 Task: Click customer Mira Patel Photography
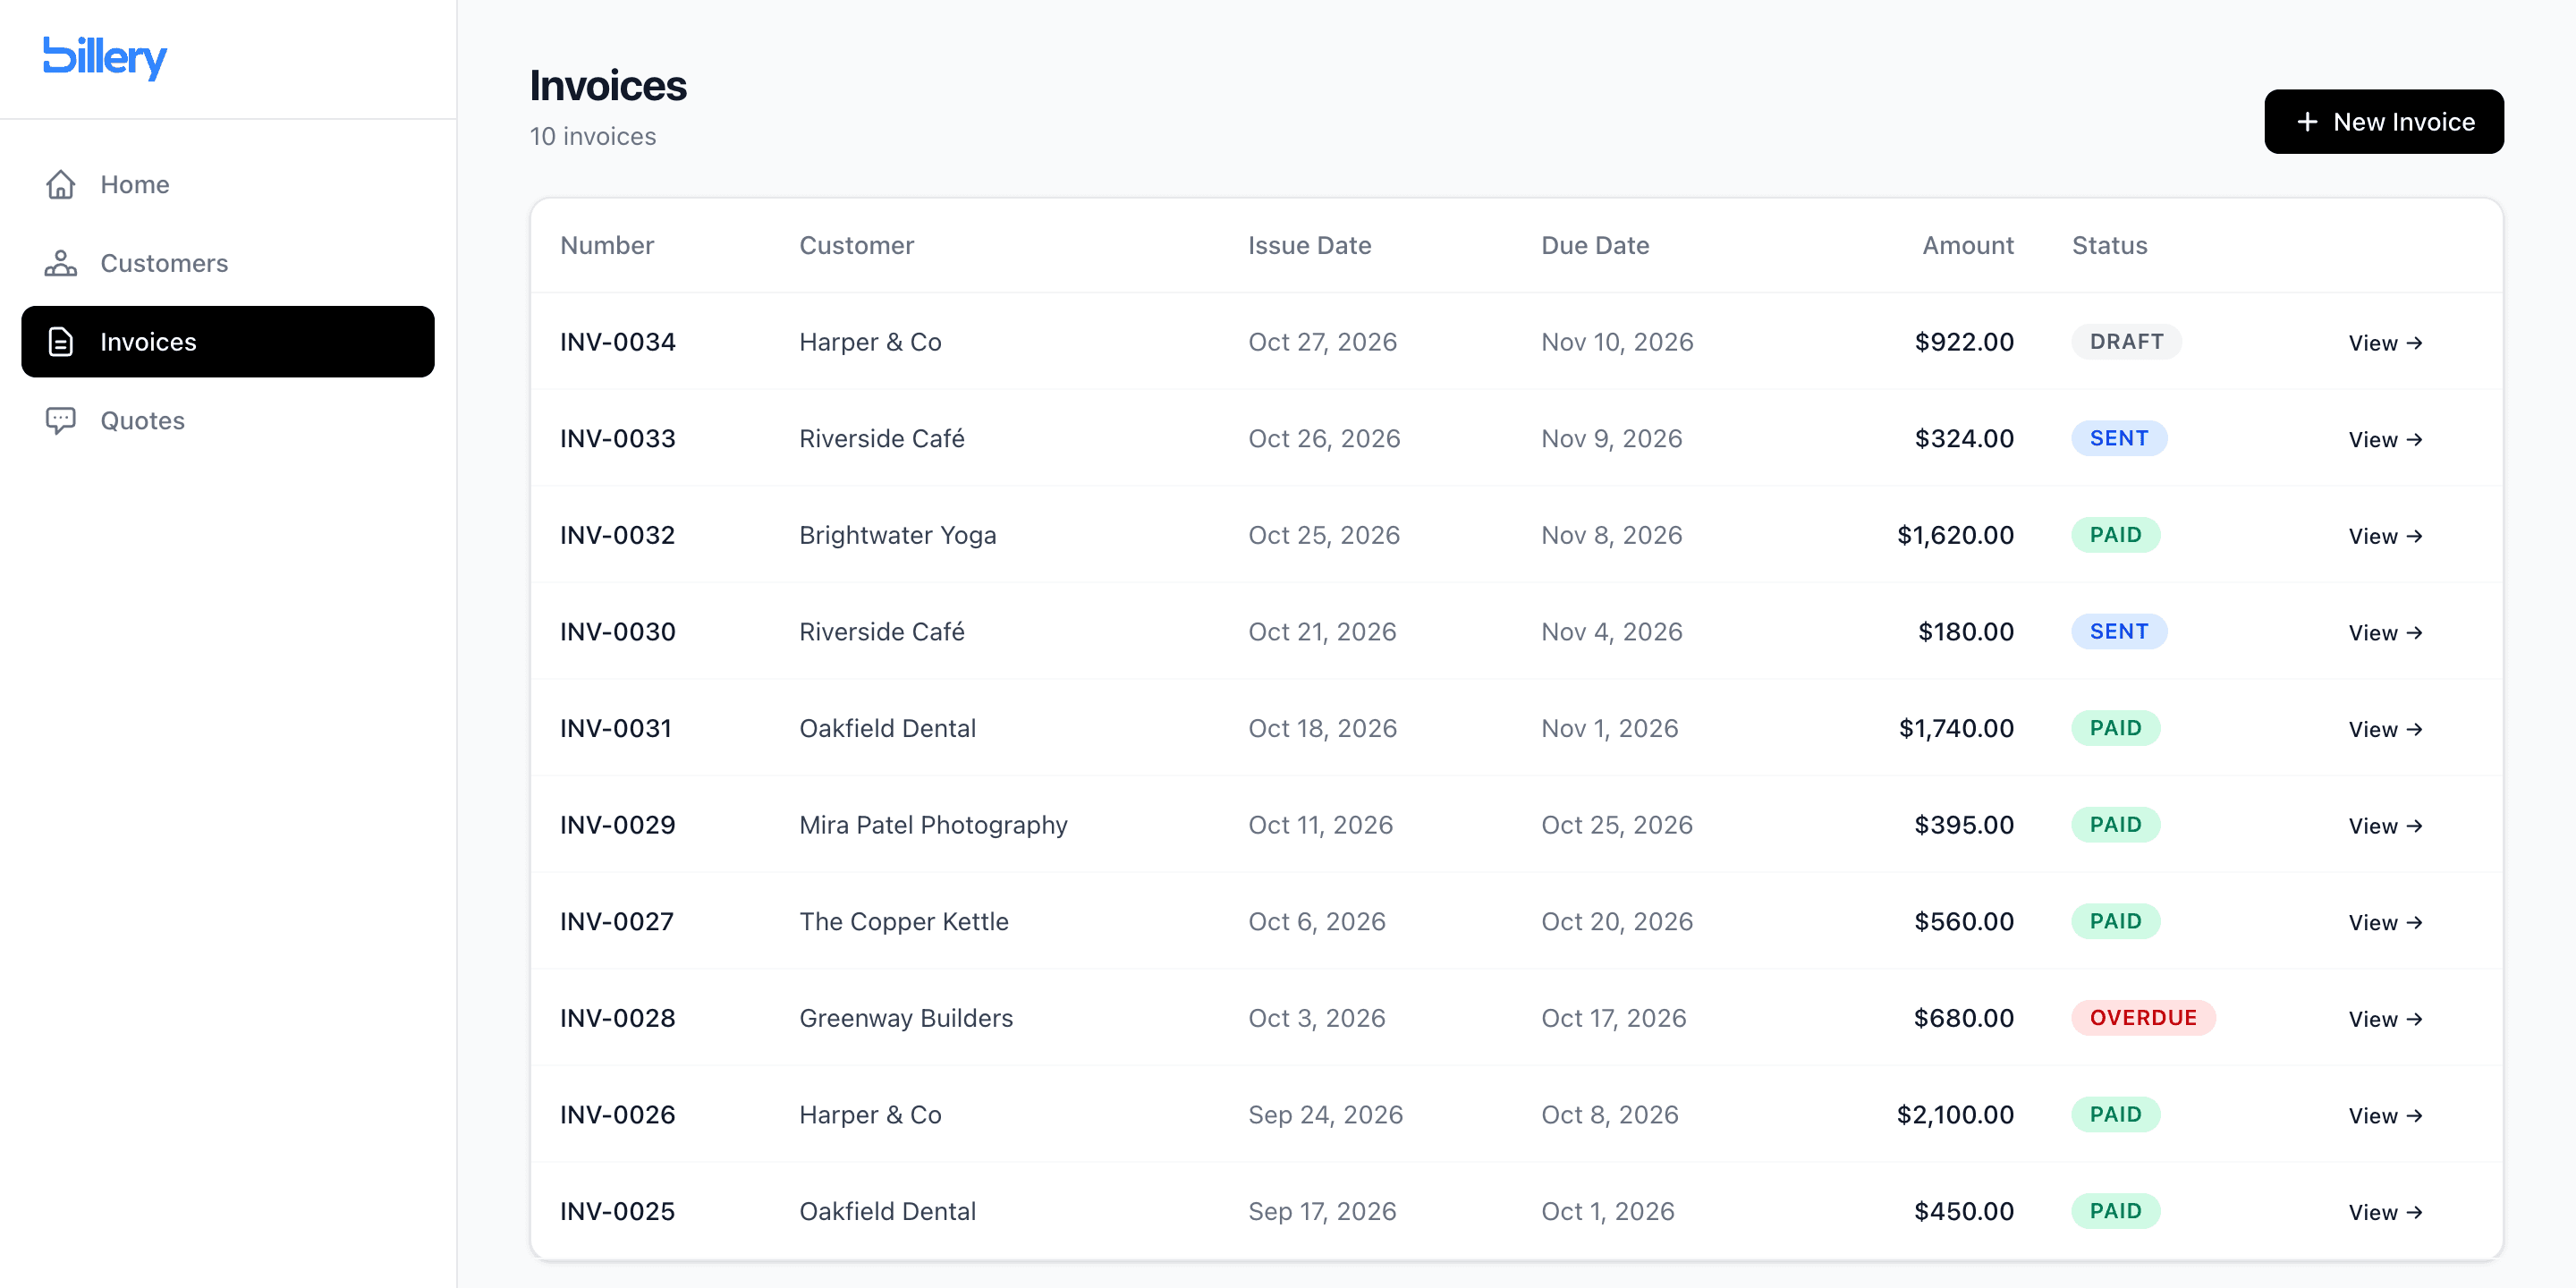(934, 825)
